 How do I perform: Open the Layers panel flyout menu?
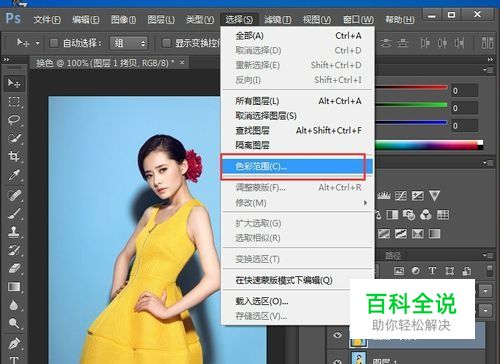(x=488, y=256)
